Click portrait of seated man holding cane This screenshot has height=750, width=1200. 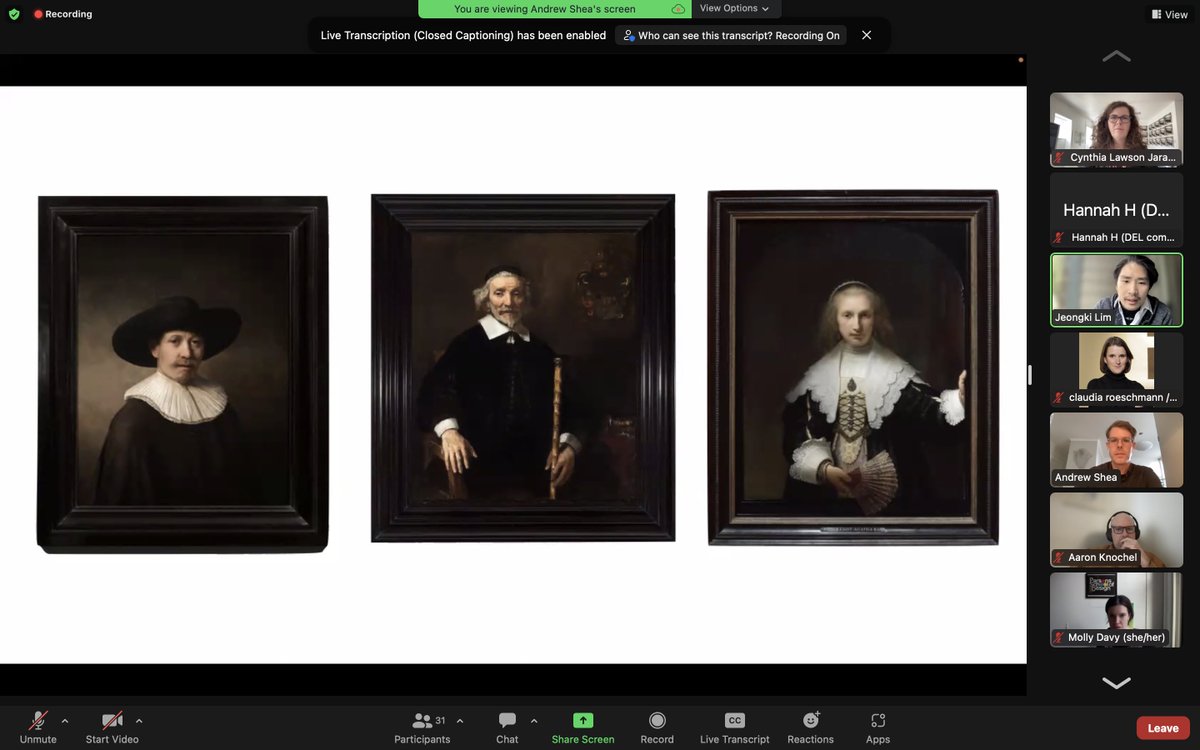[523, 368]
